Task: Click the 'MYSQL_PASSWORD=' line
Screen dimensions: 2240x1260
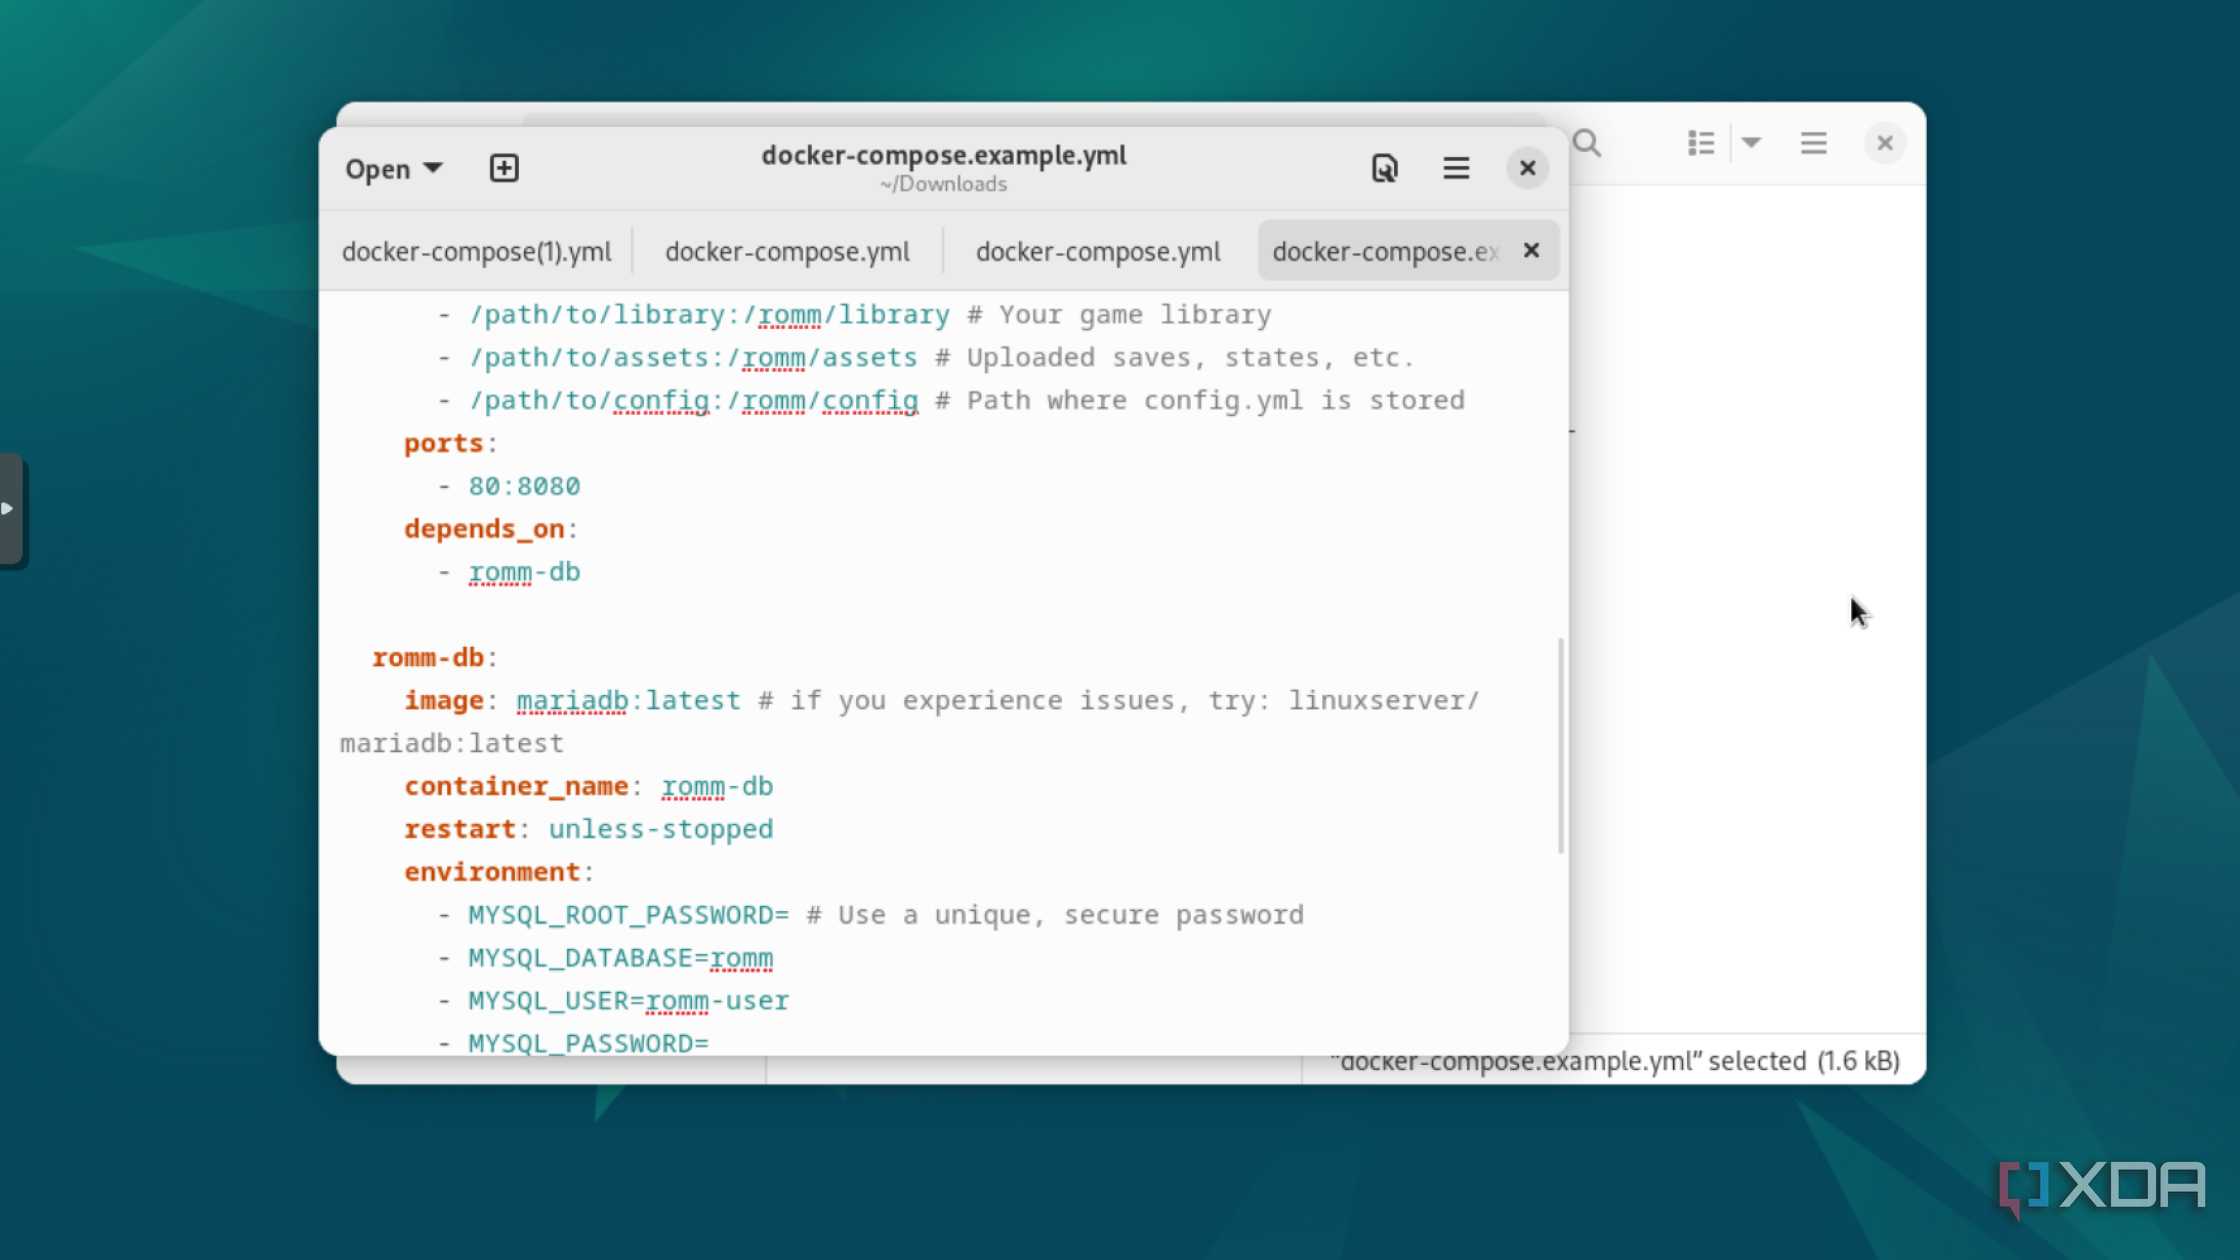Action: 588,1044
